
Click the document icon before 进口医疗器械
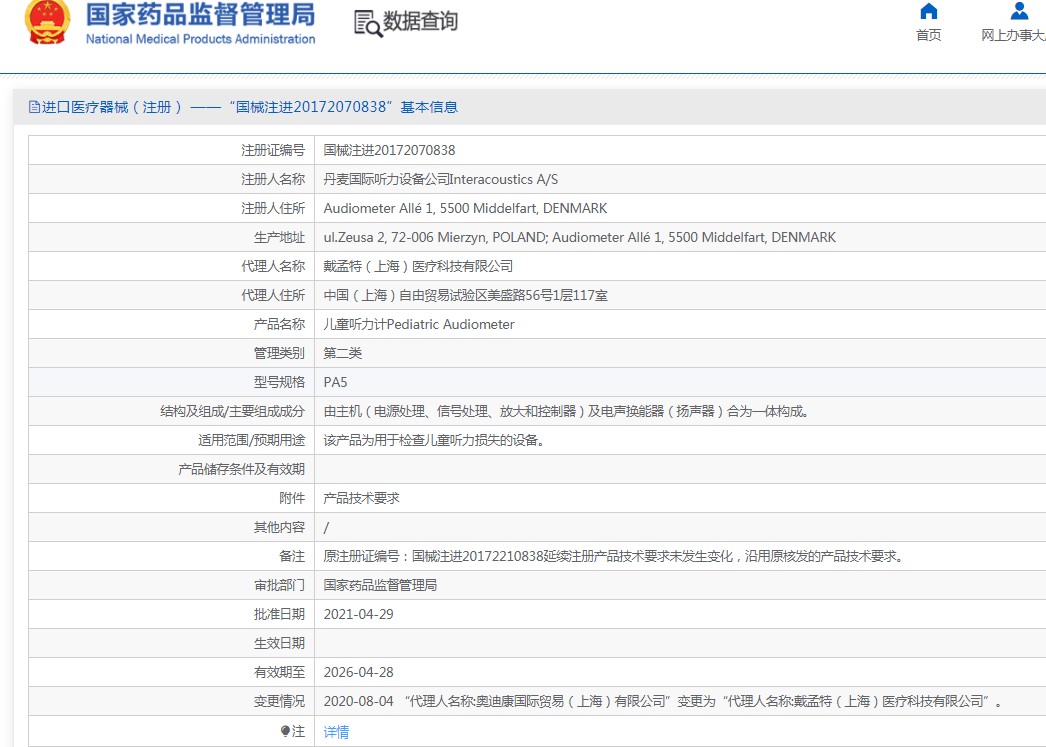[34, 107]
